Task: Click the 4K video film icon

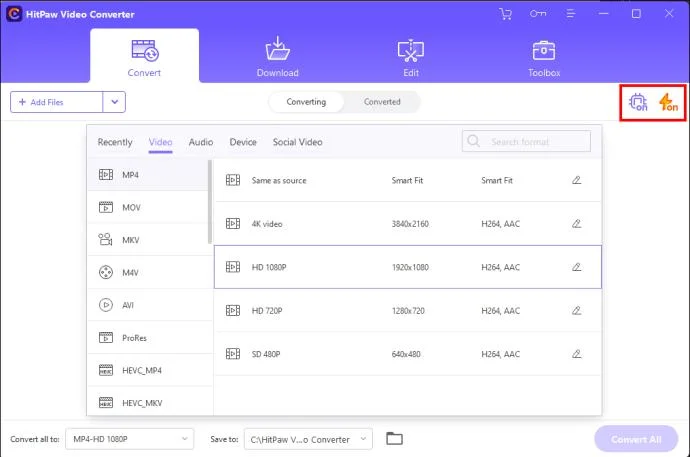Action: 233,223
